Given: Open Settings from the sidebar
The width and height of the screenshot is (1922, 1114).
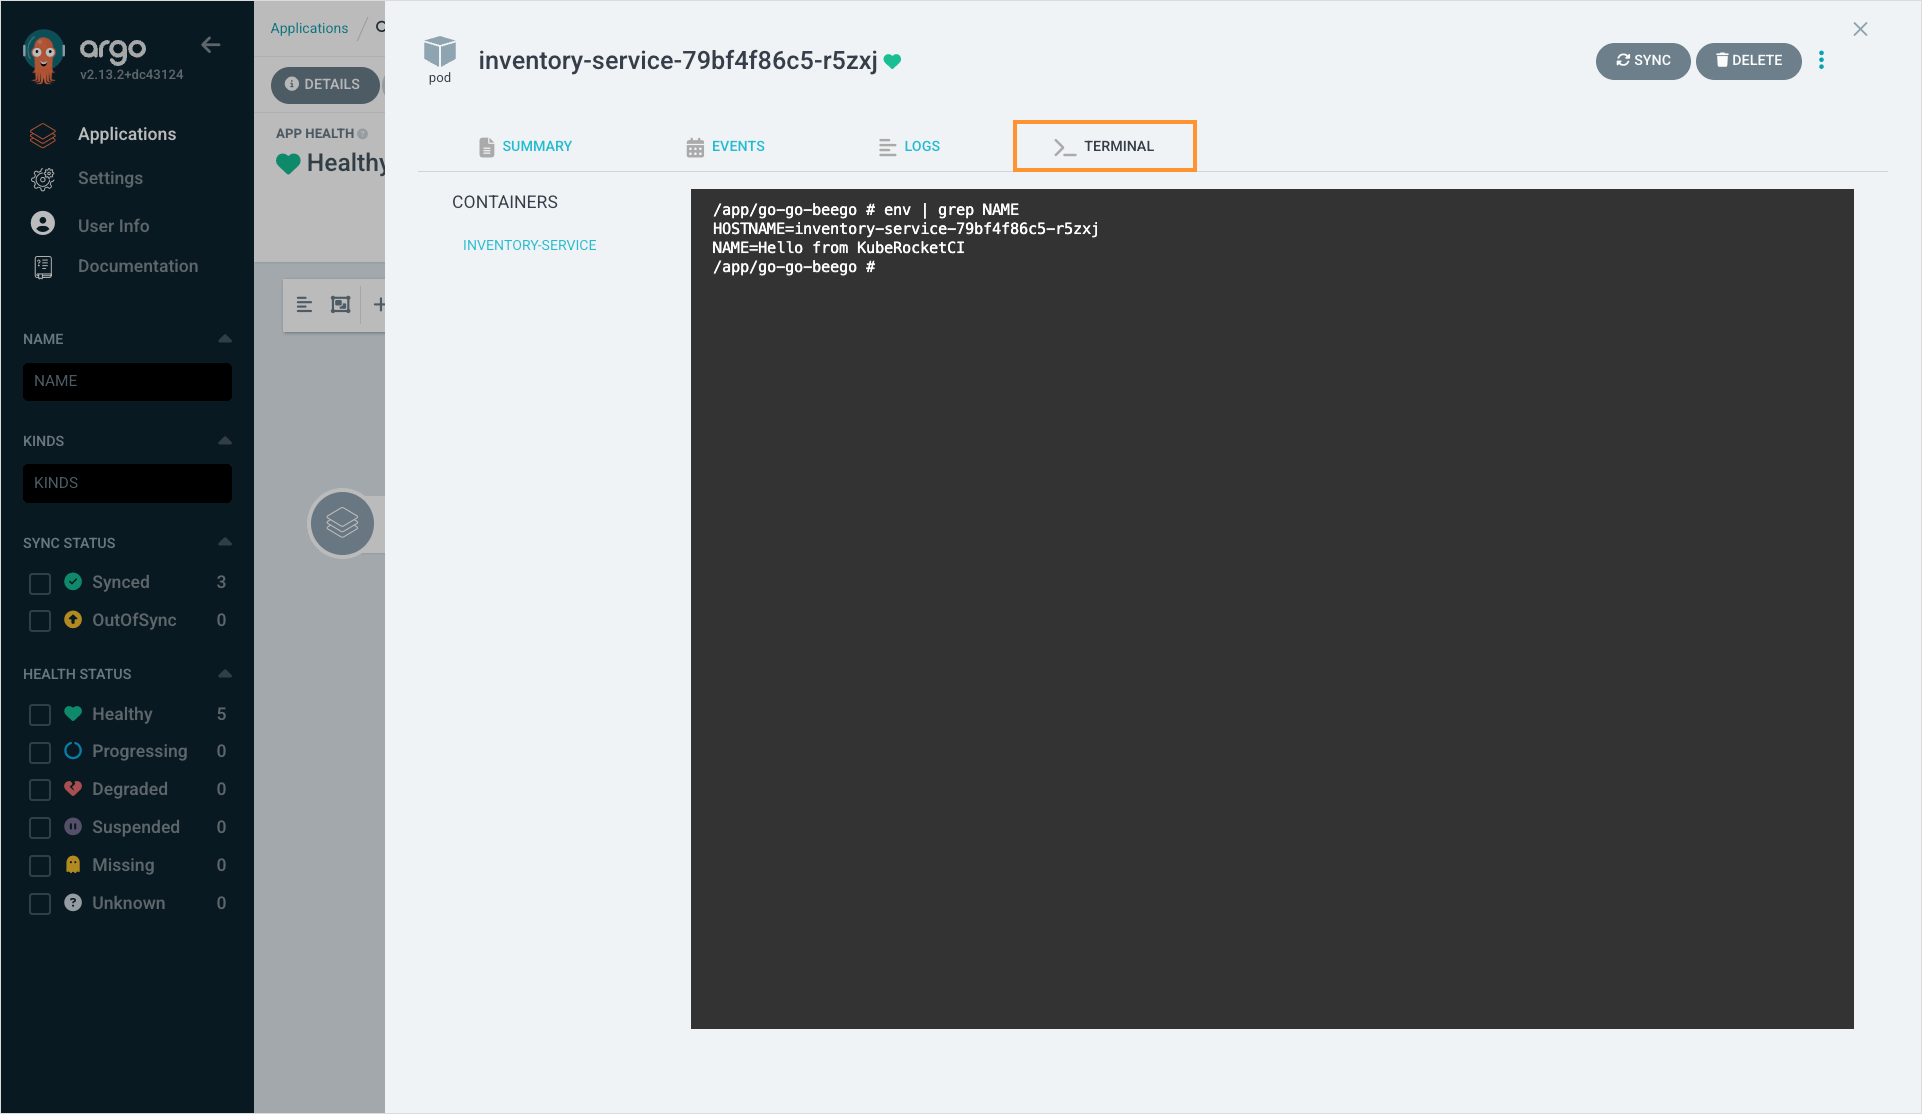Looking at the screenshot, I should pyautogui.click(x=110, y=178).
